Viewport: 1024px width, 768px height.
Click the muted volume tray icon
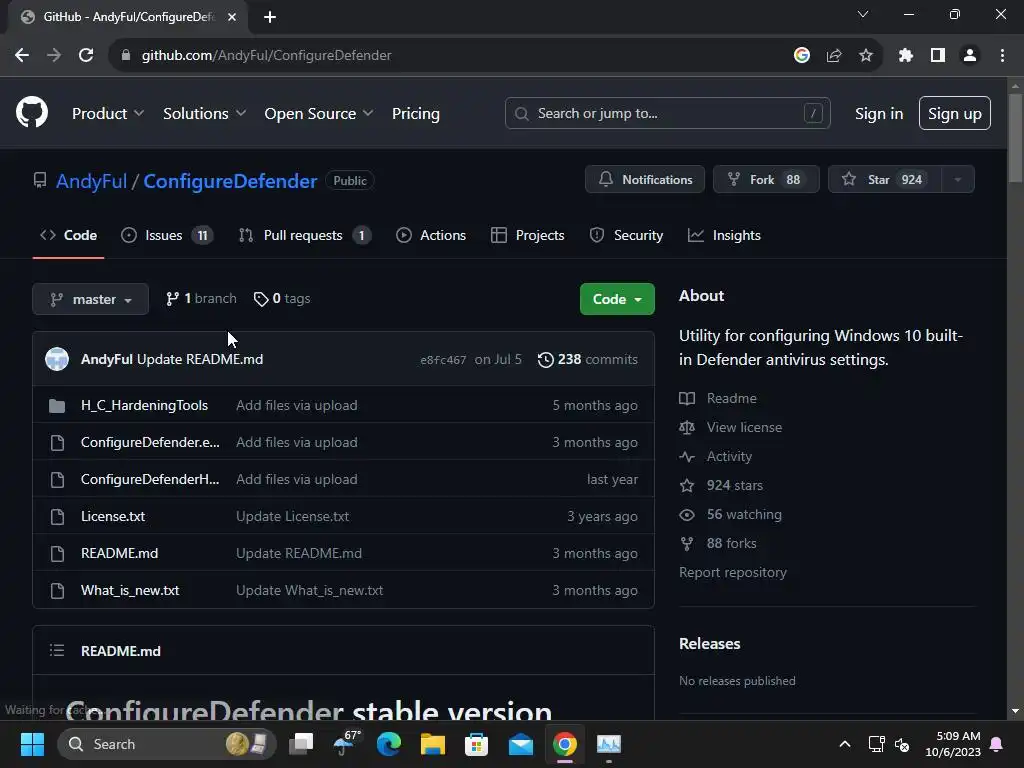click(x=903, y=744)
